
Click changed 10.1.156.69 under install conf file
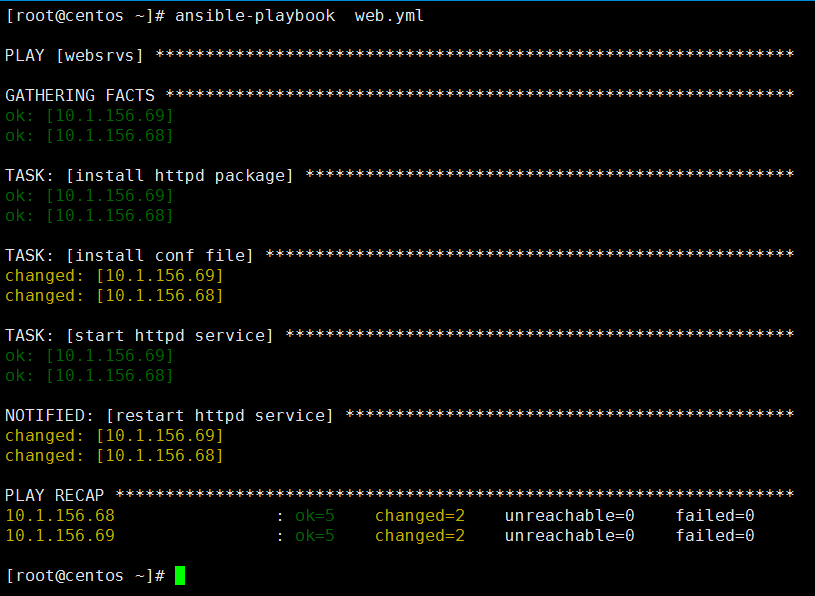click(x=114, y=275)
